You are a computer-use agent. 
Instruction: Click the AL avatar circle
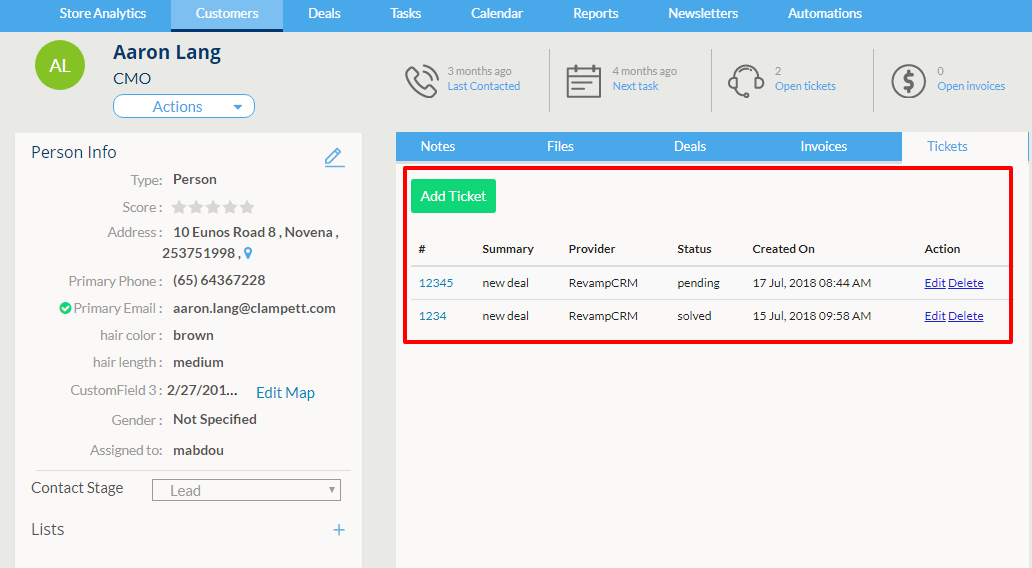[x=60, y=65]
